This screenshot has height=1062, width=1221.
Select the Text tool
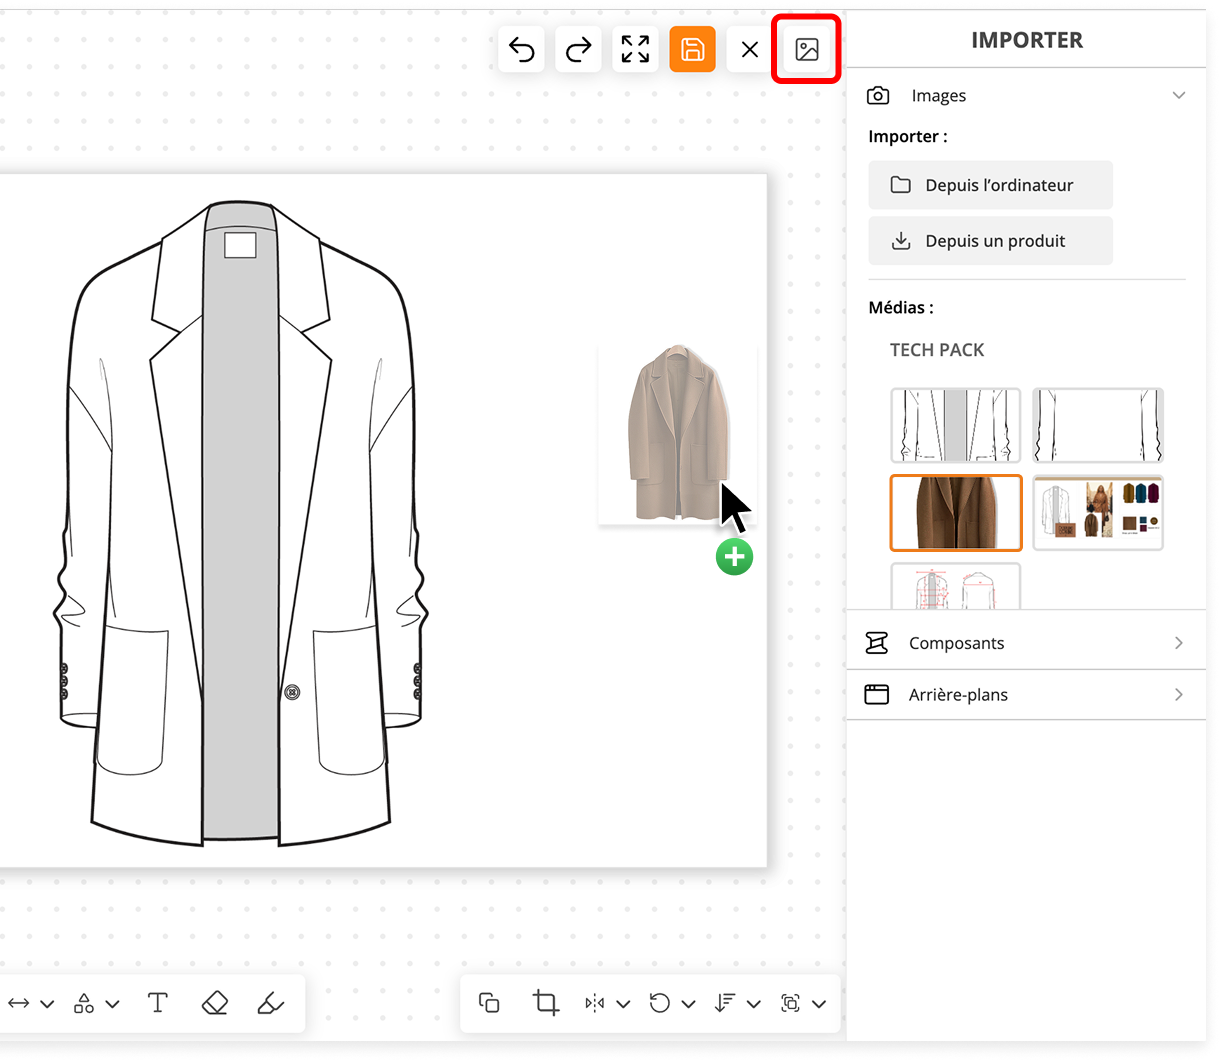(157, 1003)
